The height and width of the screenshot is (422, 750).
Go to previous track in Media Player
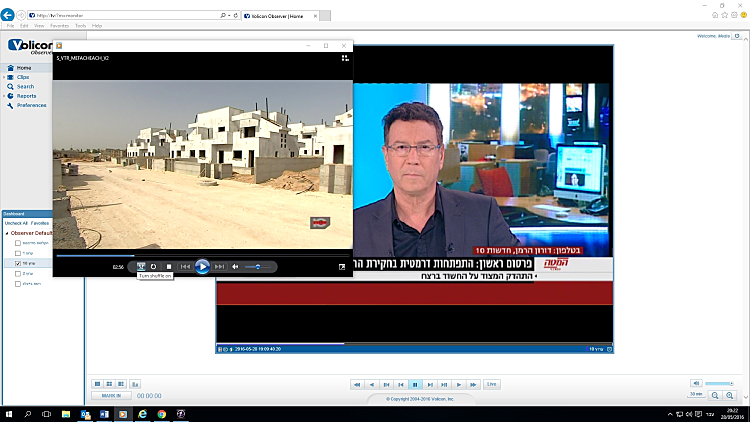pos(185,267)
